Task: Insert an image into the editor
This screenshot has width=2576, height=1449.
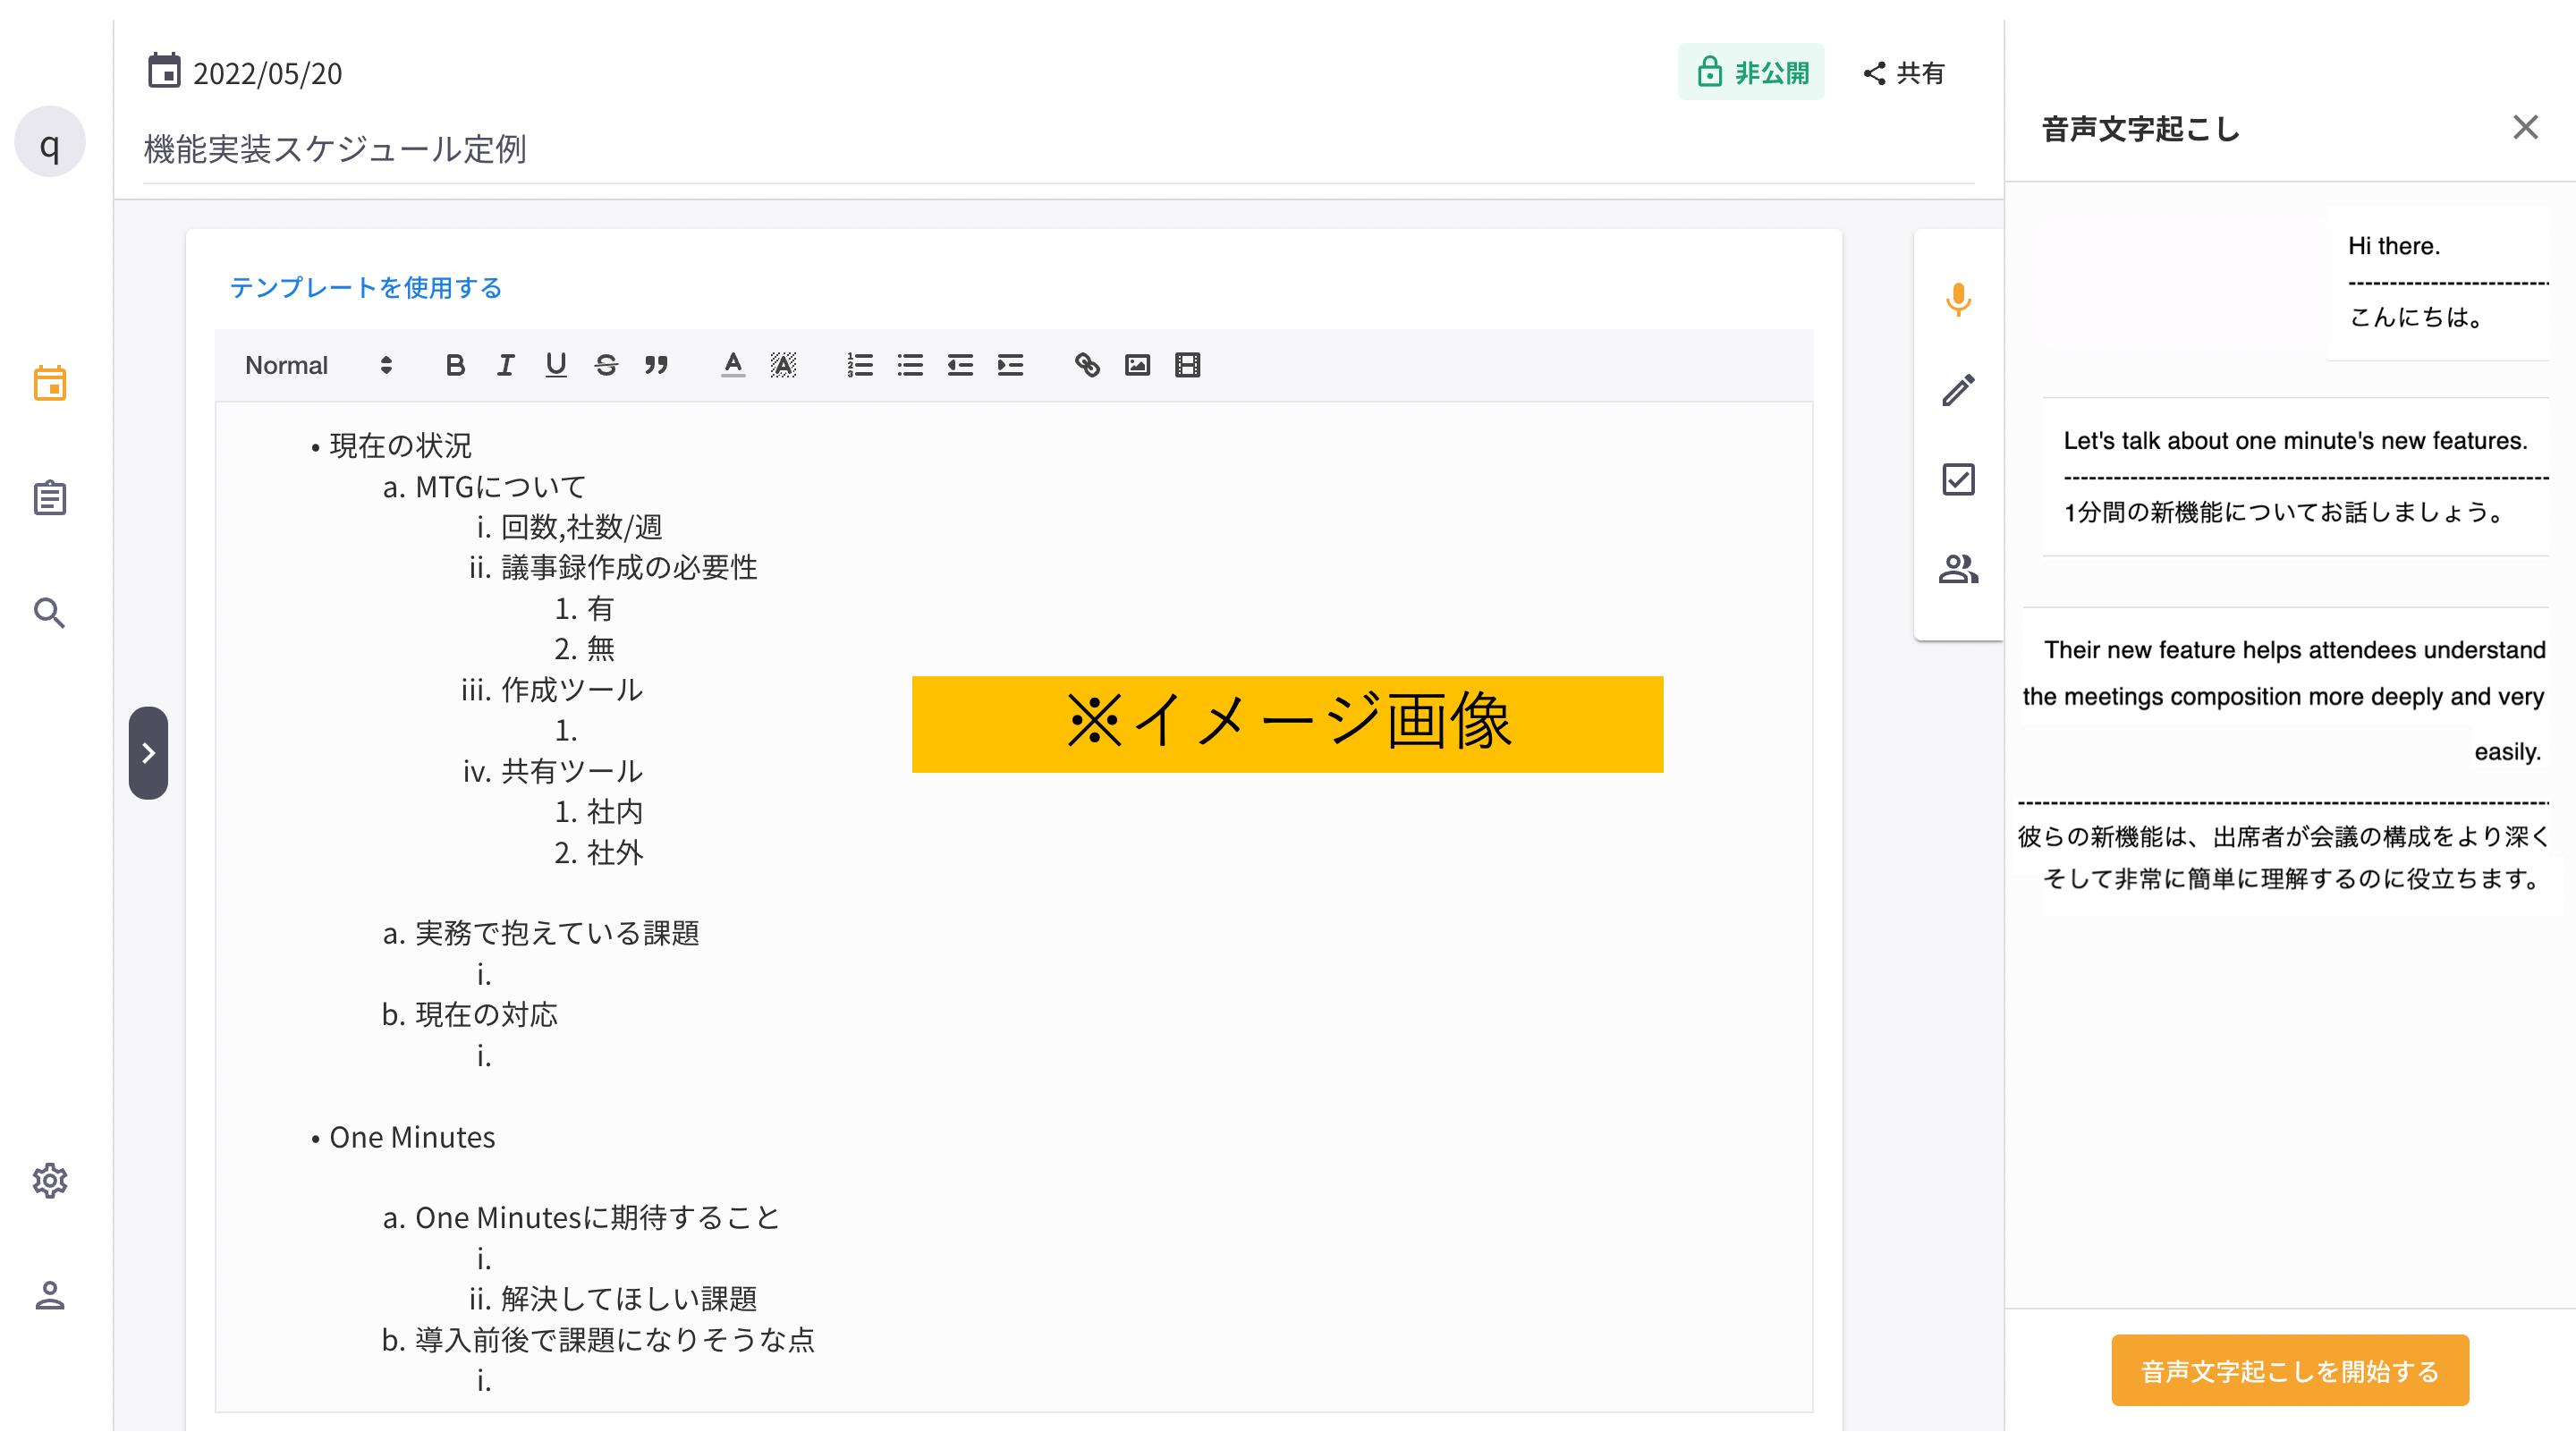Action: pyautogui.click(x=1137, y=365)
